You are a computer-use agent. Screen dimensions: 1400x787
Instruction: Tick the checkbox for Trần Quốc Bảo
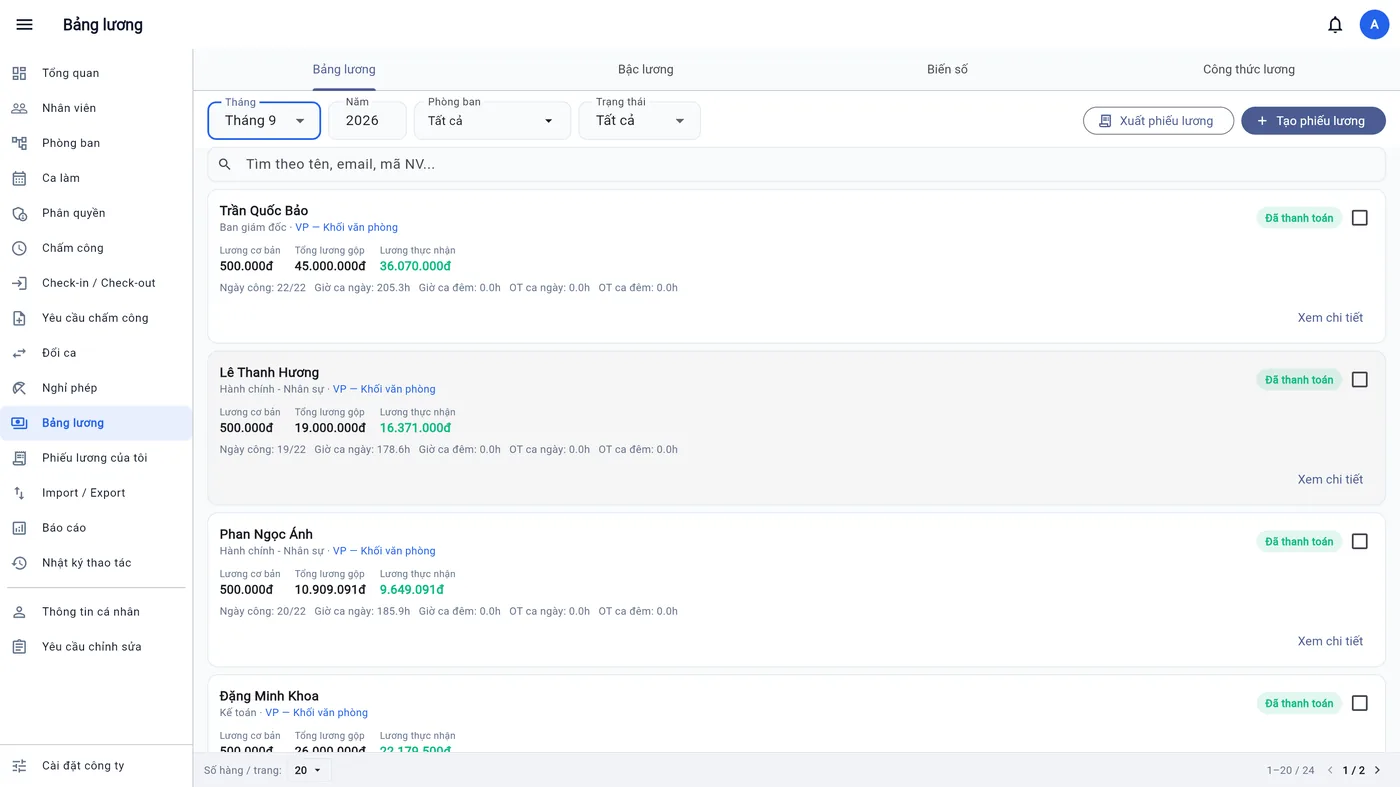[x=1360, y=218]
